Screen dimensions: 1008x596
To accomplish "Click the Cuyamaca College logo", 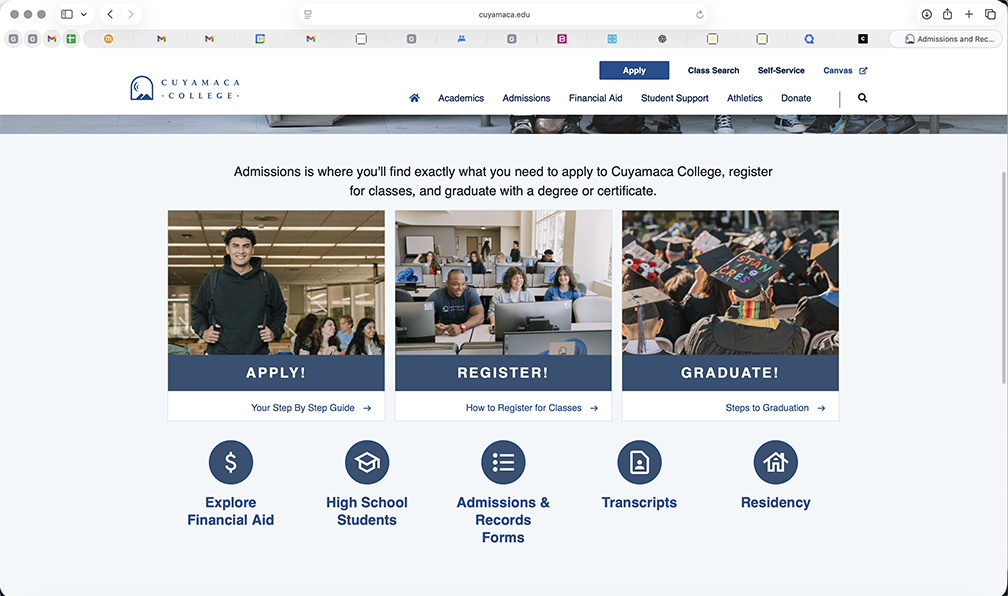I will tap(185, 89).
